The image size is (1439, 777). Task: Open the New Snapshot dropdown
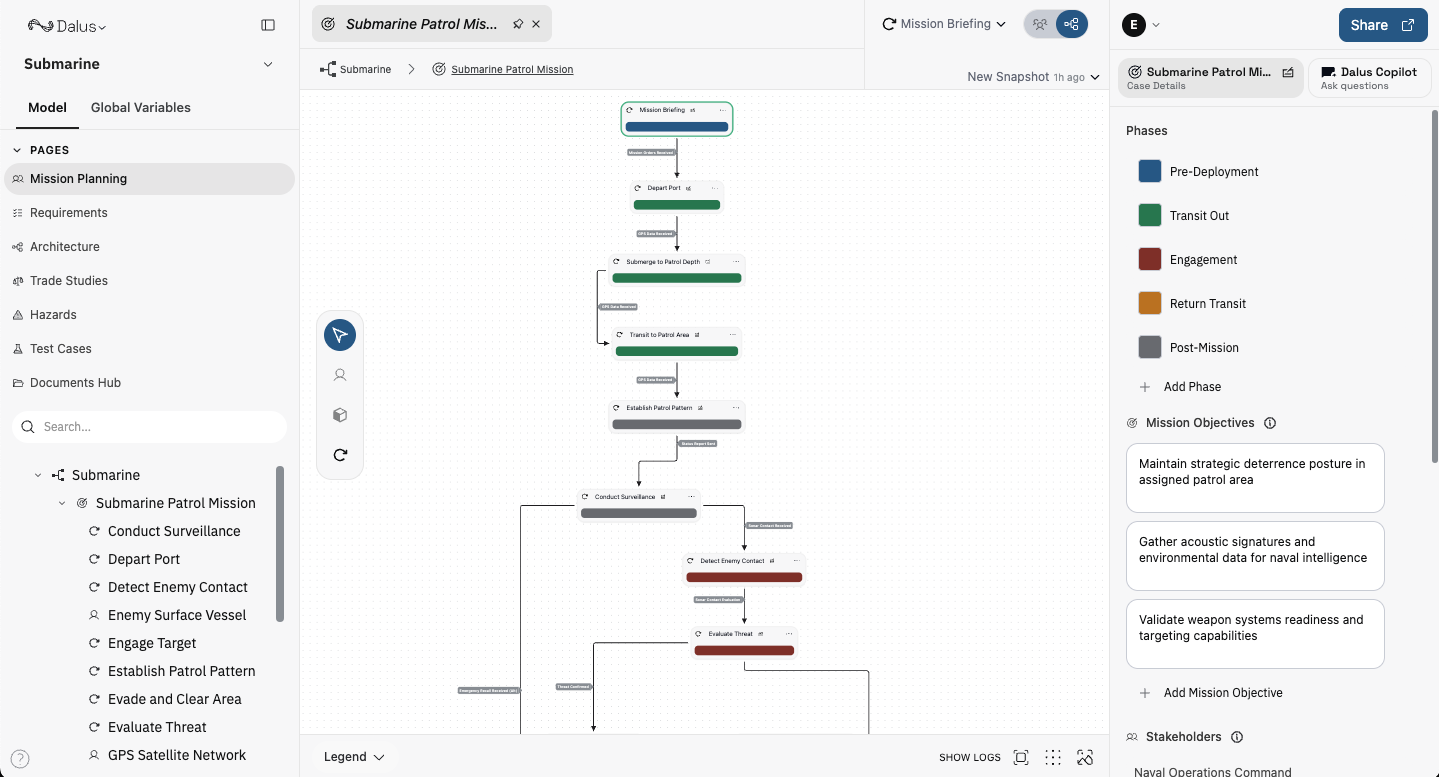tap(1033, 77)
